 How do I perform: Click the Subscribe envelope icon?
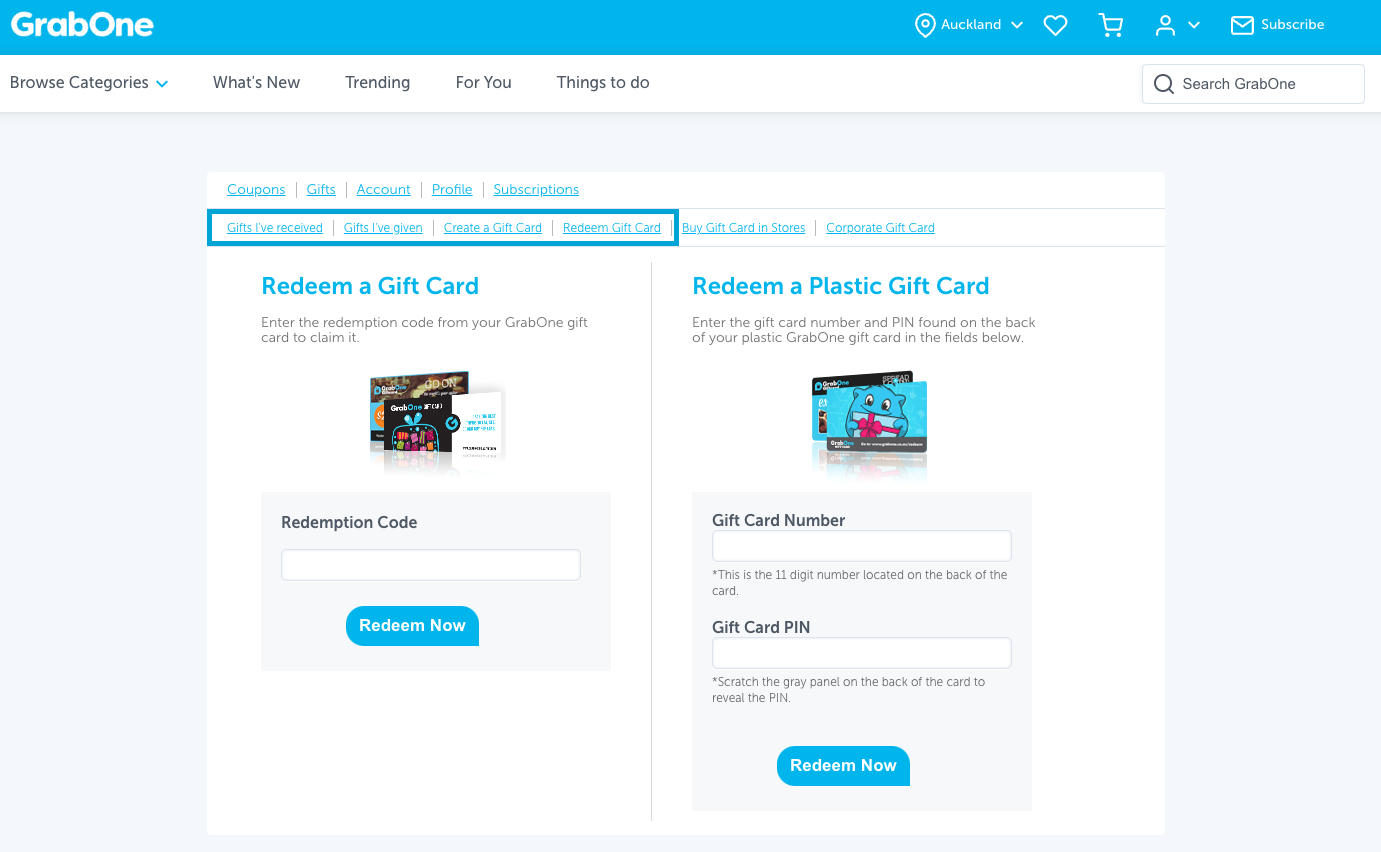click(1242, 25)
